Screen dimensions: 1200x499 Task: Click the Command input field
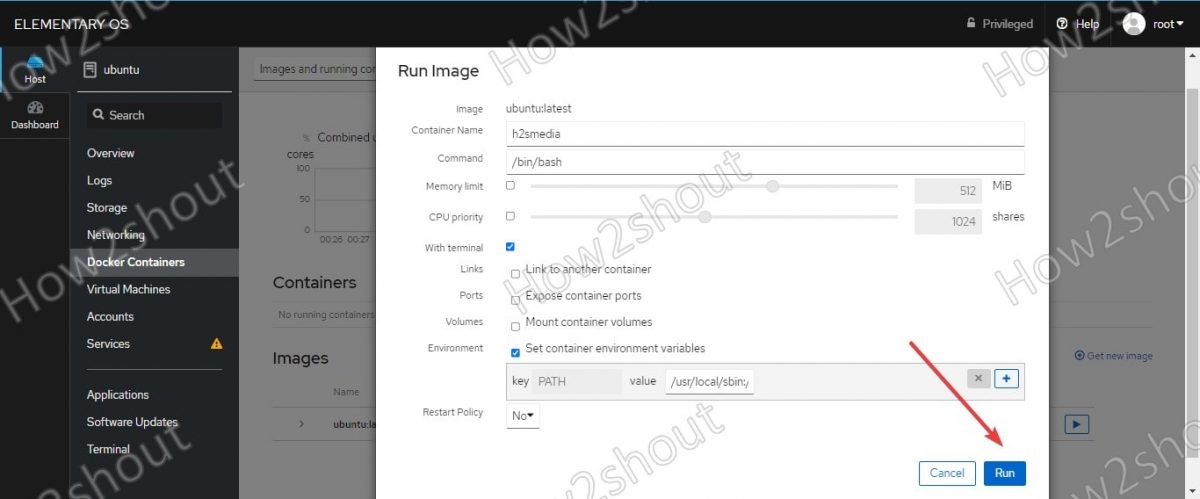(x=765, y=162)
